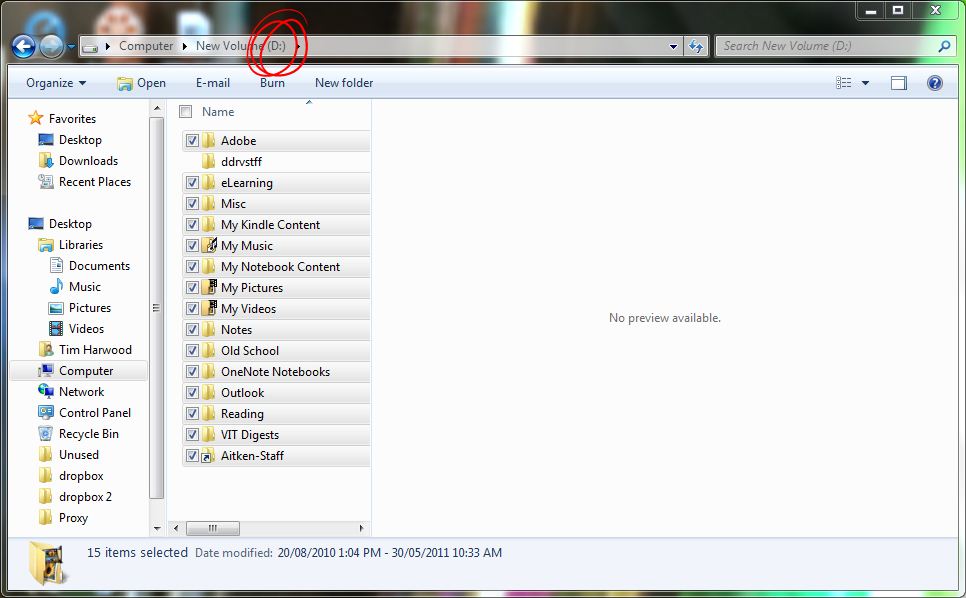Click the search magnifier icon
Image resolution: width=966 pixels, height=598 pixels.
click(x=944, y=46)
